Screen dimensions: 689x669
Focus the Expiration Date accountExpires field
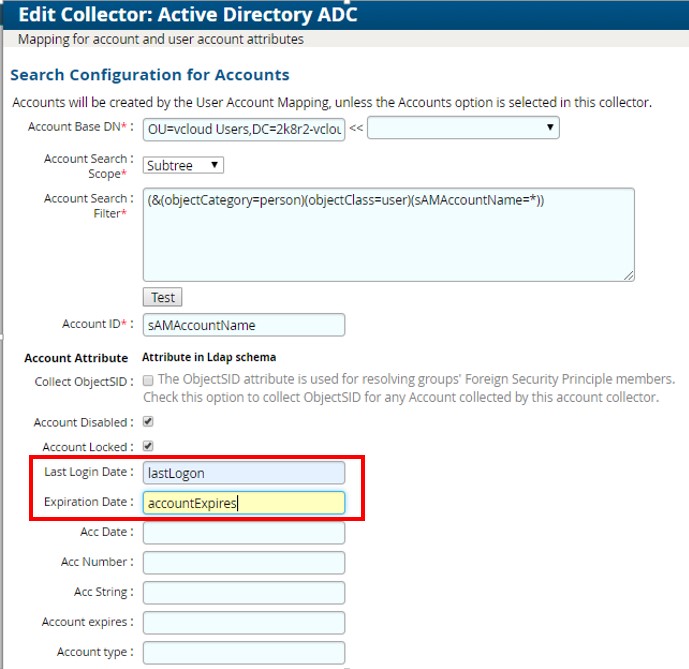(244, 503)
